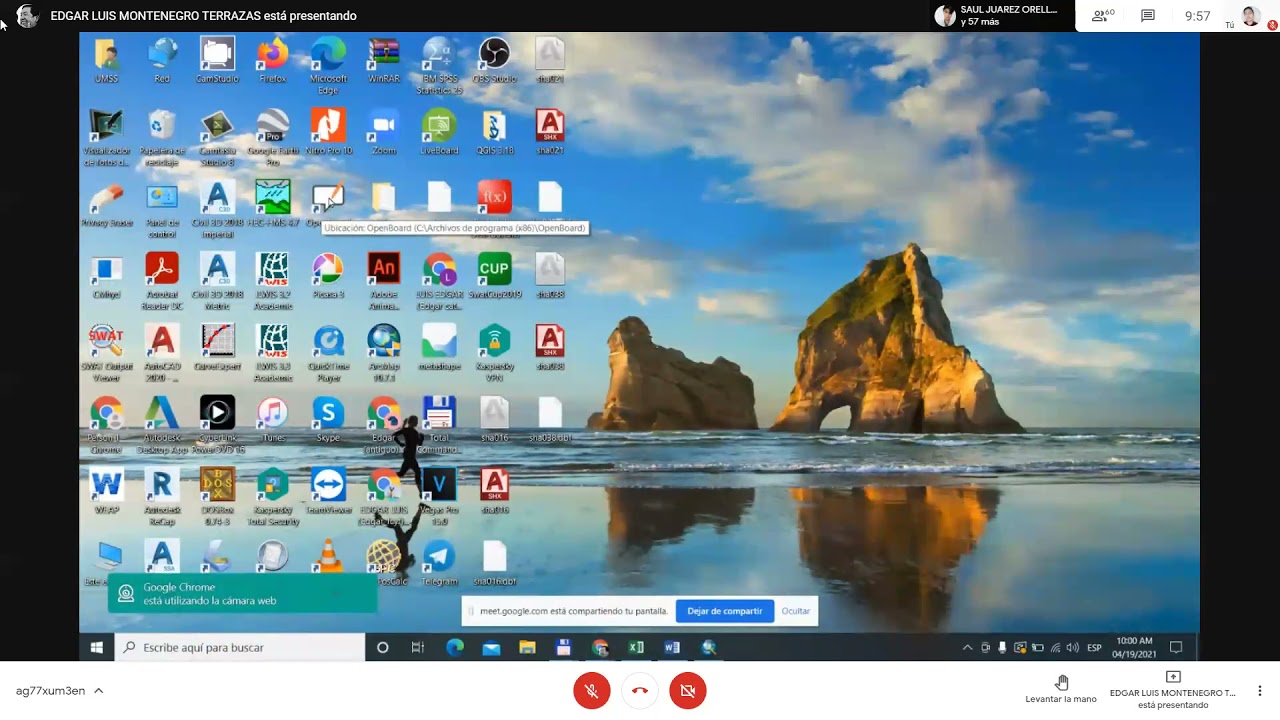
Task: Select the IBM SPSS Statistics desktop icon
Action: point(439,65)
